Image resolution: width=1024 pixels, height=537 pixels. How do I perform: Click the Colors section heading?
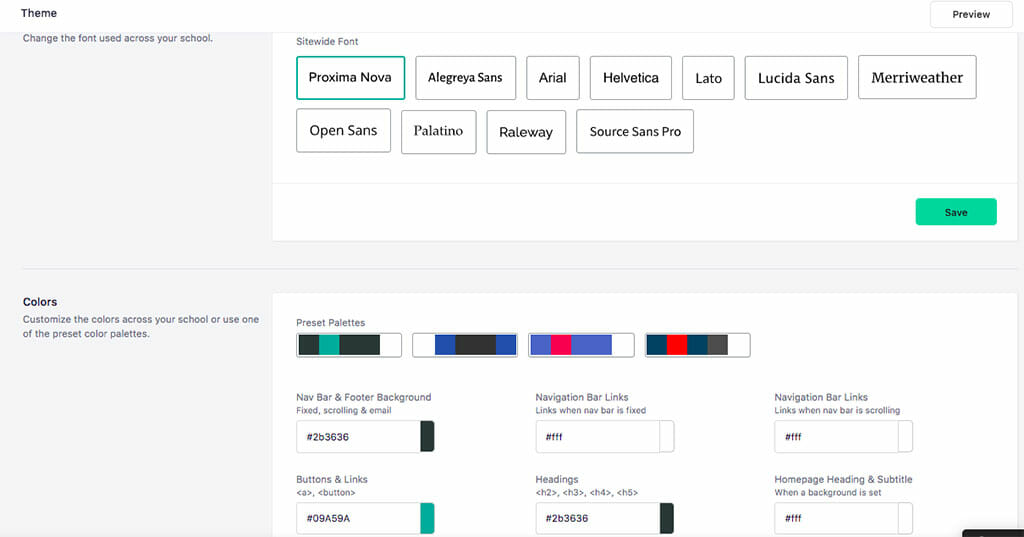[40, 302]
